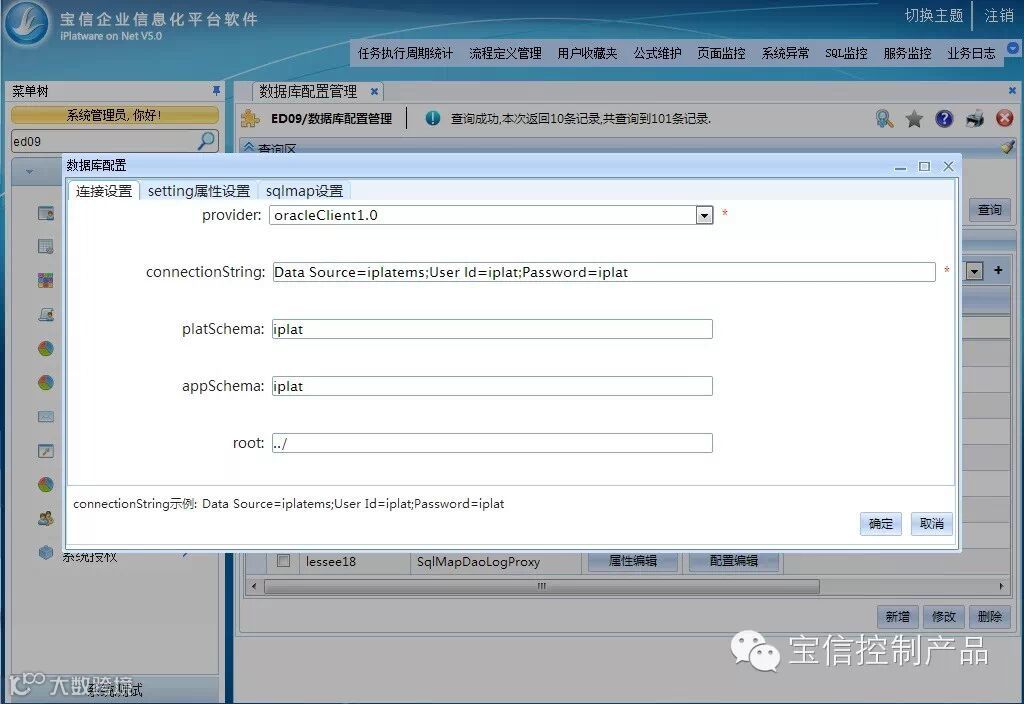Click the root input field
This screenshot has height=704, width=1024.
[x=492, y=443]
